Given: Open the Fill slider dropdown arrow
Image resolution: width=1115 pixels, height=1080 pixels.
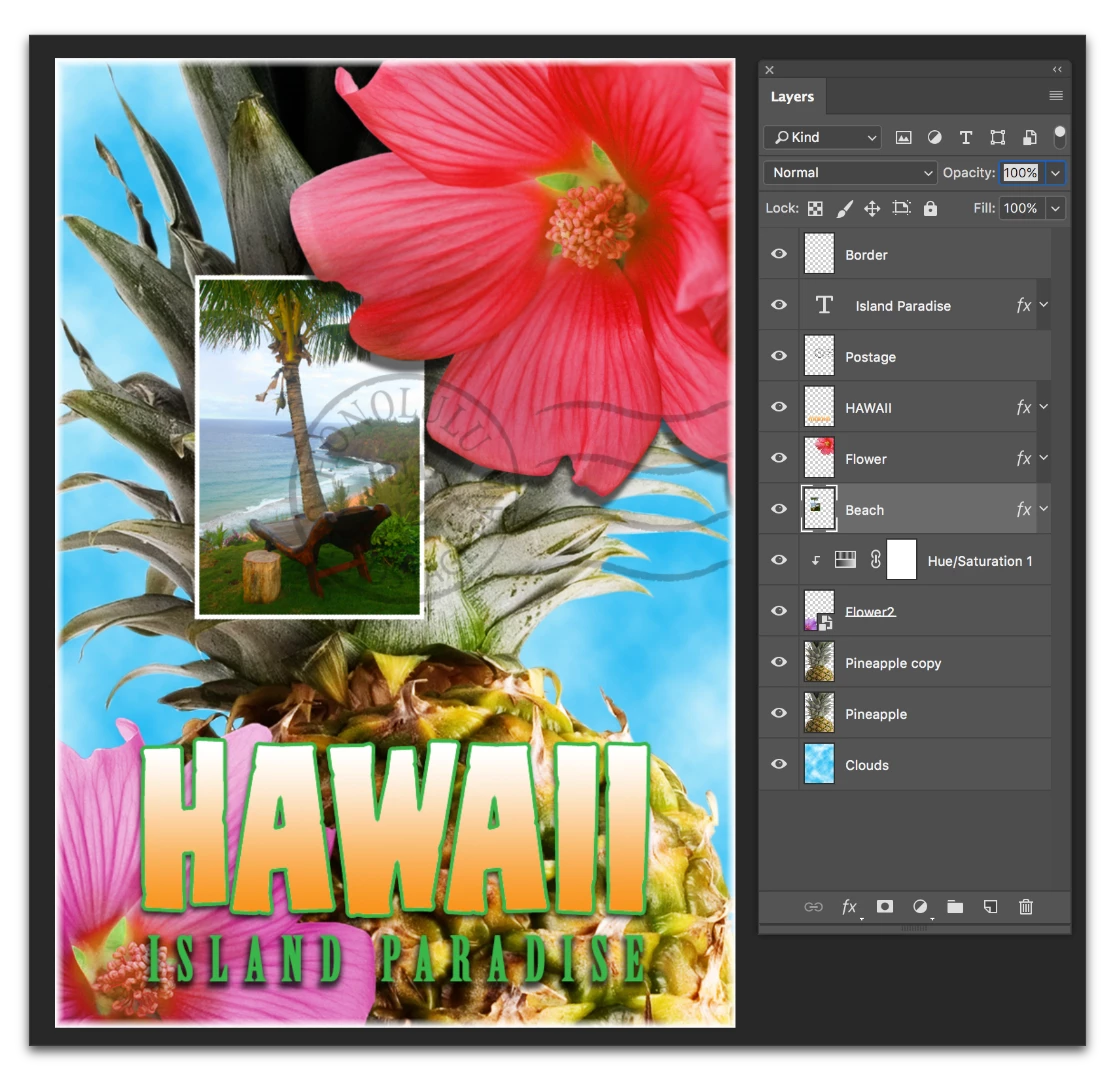Looking at the screenshot, I should pyautogui.click(x=1055, y=208).
